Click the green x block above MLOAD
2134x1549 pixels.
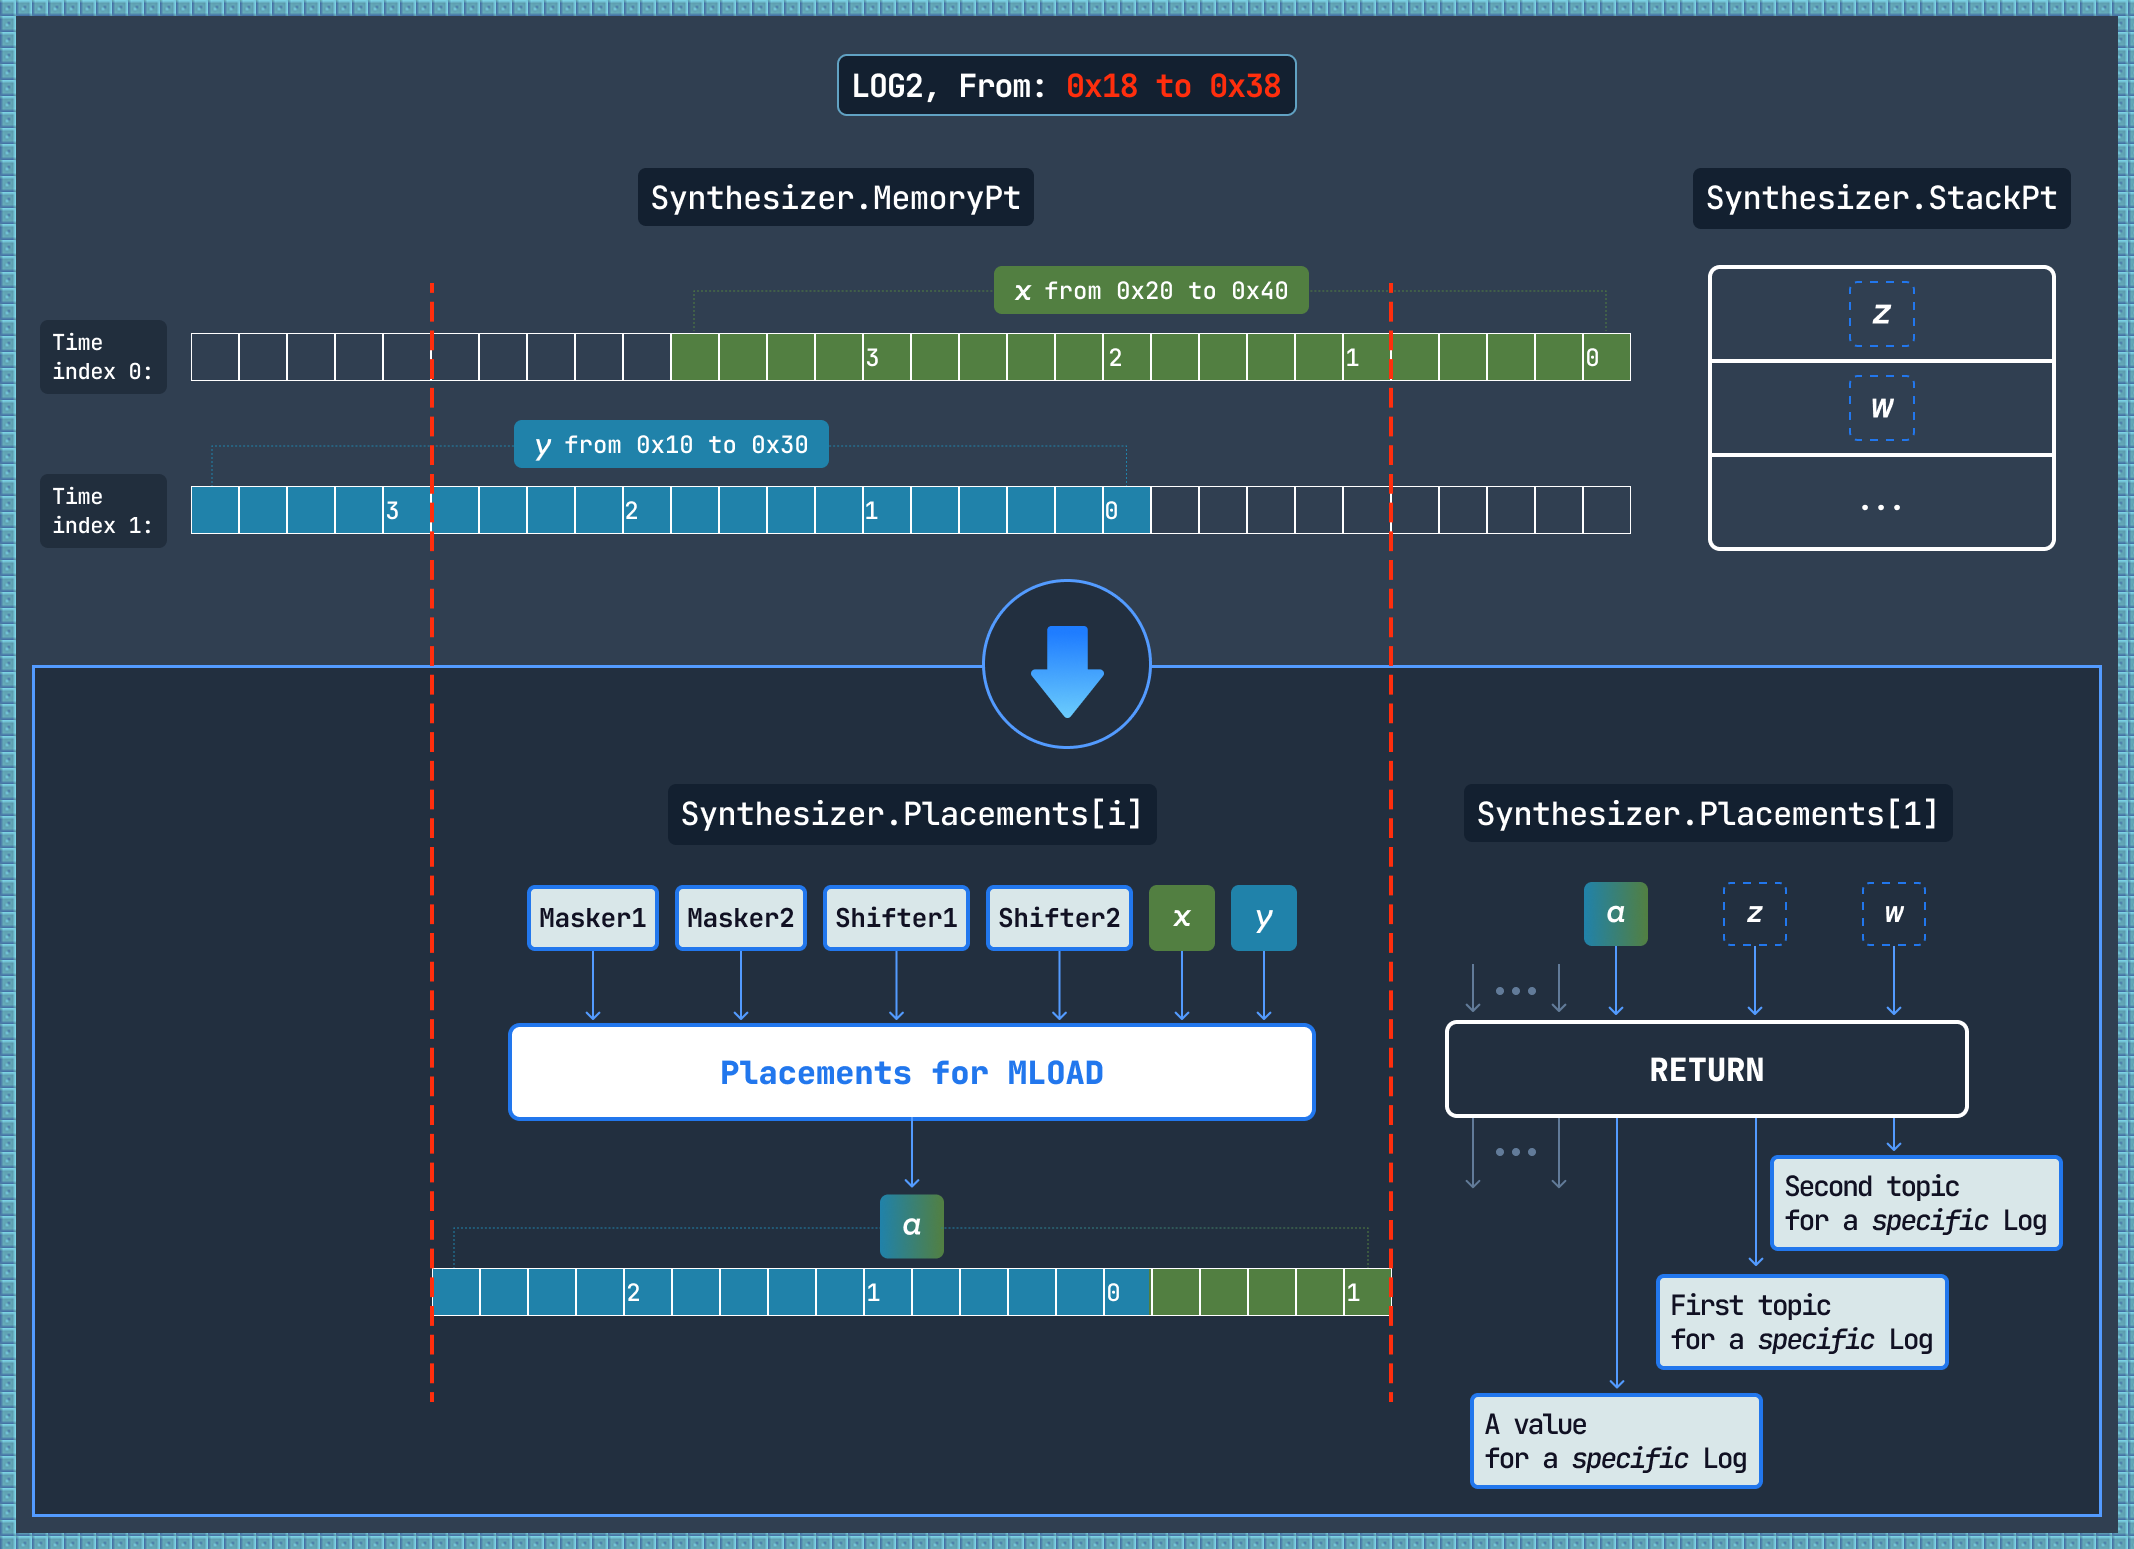tap(1181, 917)
